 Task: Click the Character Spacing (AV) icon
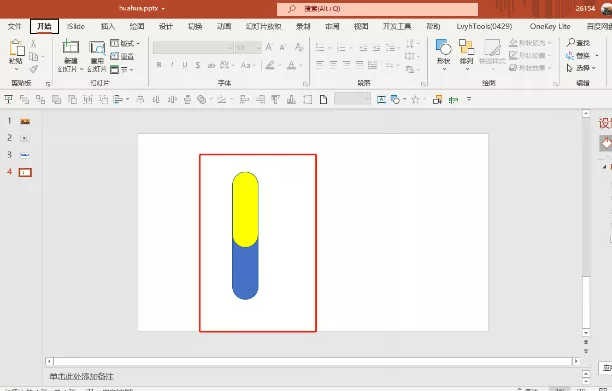click(224, 65)
